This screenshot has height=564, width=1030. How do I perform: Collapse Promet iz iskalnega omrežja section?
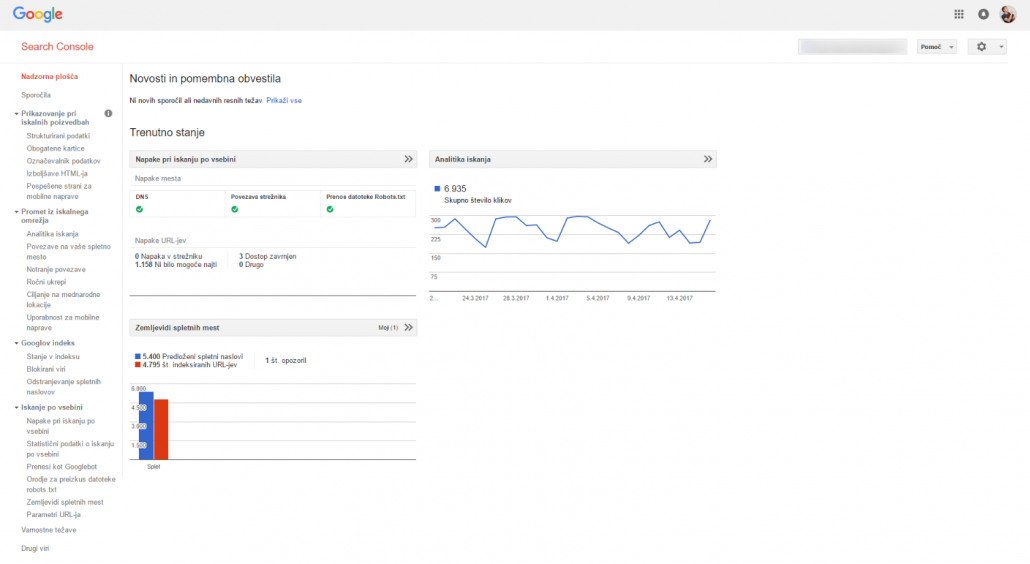click(x=17, y=212)
